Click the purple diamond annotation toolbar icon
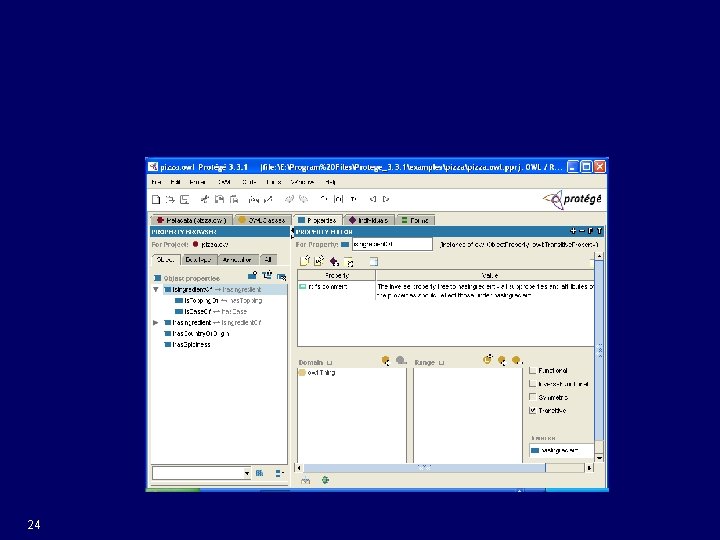Image resolution: width=720 pixels, height=540 pixels. 334,262
